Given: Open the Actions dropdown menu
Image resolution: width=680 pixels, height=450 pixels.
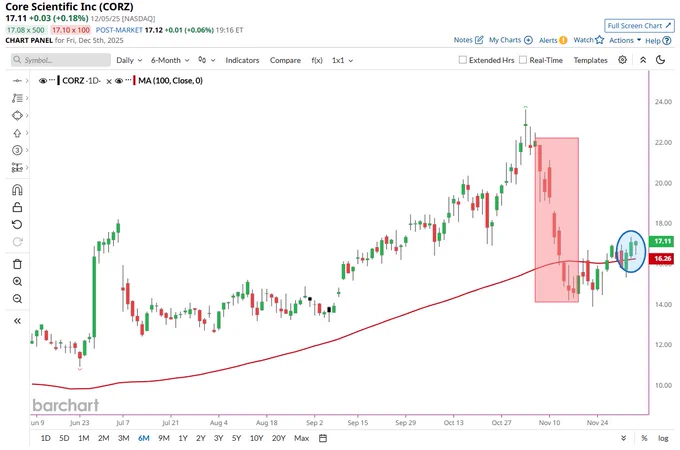Looking at the screenshot, I should click(x=625, y=40).
